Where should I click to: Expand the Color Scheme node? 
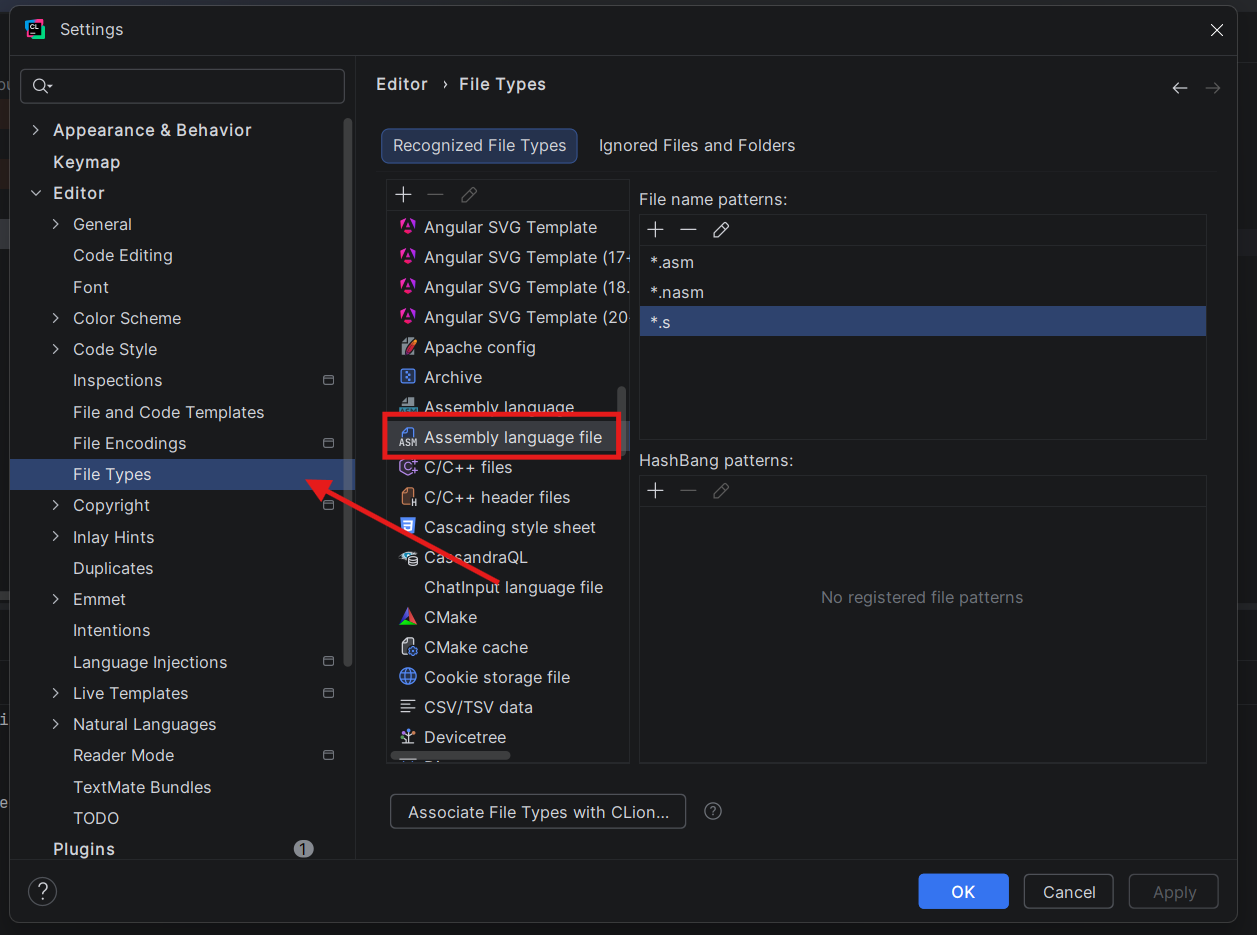tap(56, 318)
